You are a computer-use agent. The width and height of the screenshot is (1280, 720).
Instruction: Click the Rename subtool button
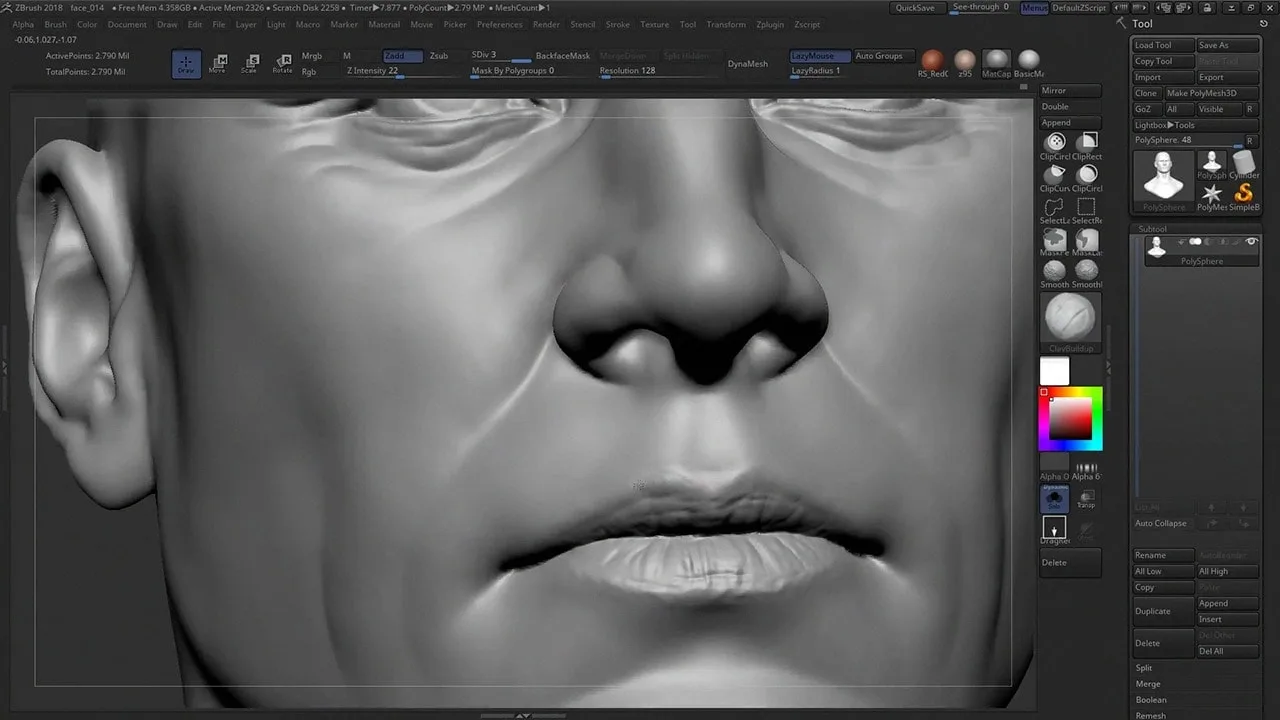(1164, 555)
